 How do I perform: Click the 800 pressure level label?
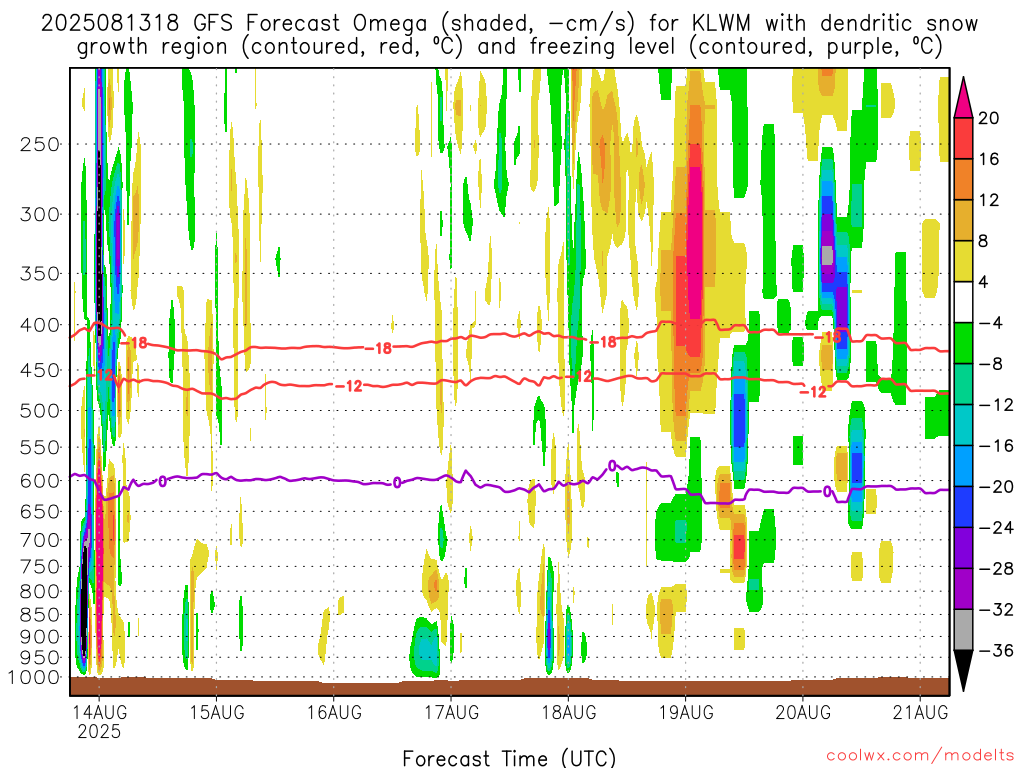[40, 592]
